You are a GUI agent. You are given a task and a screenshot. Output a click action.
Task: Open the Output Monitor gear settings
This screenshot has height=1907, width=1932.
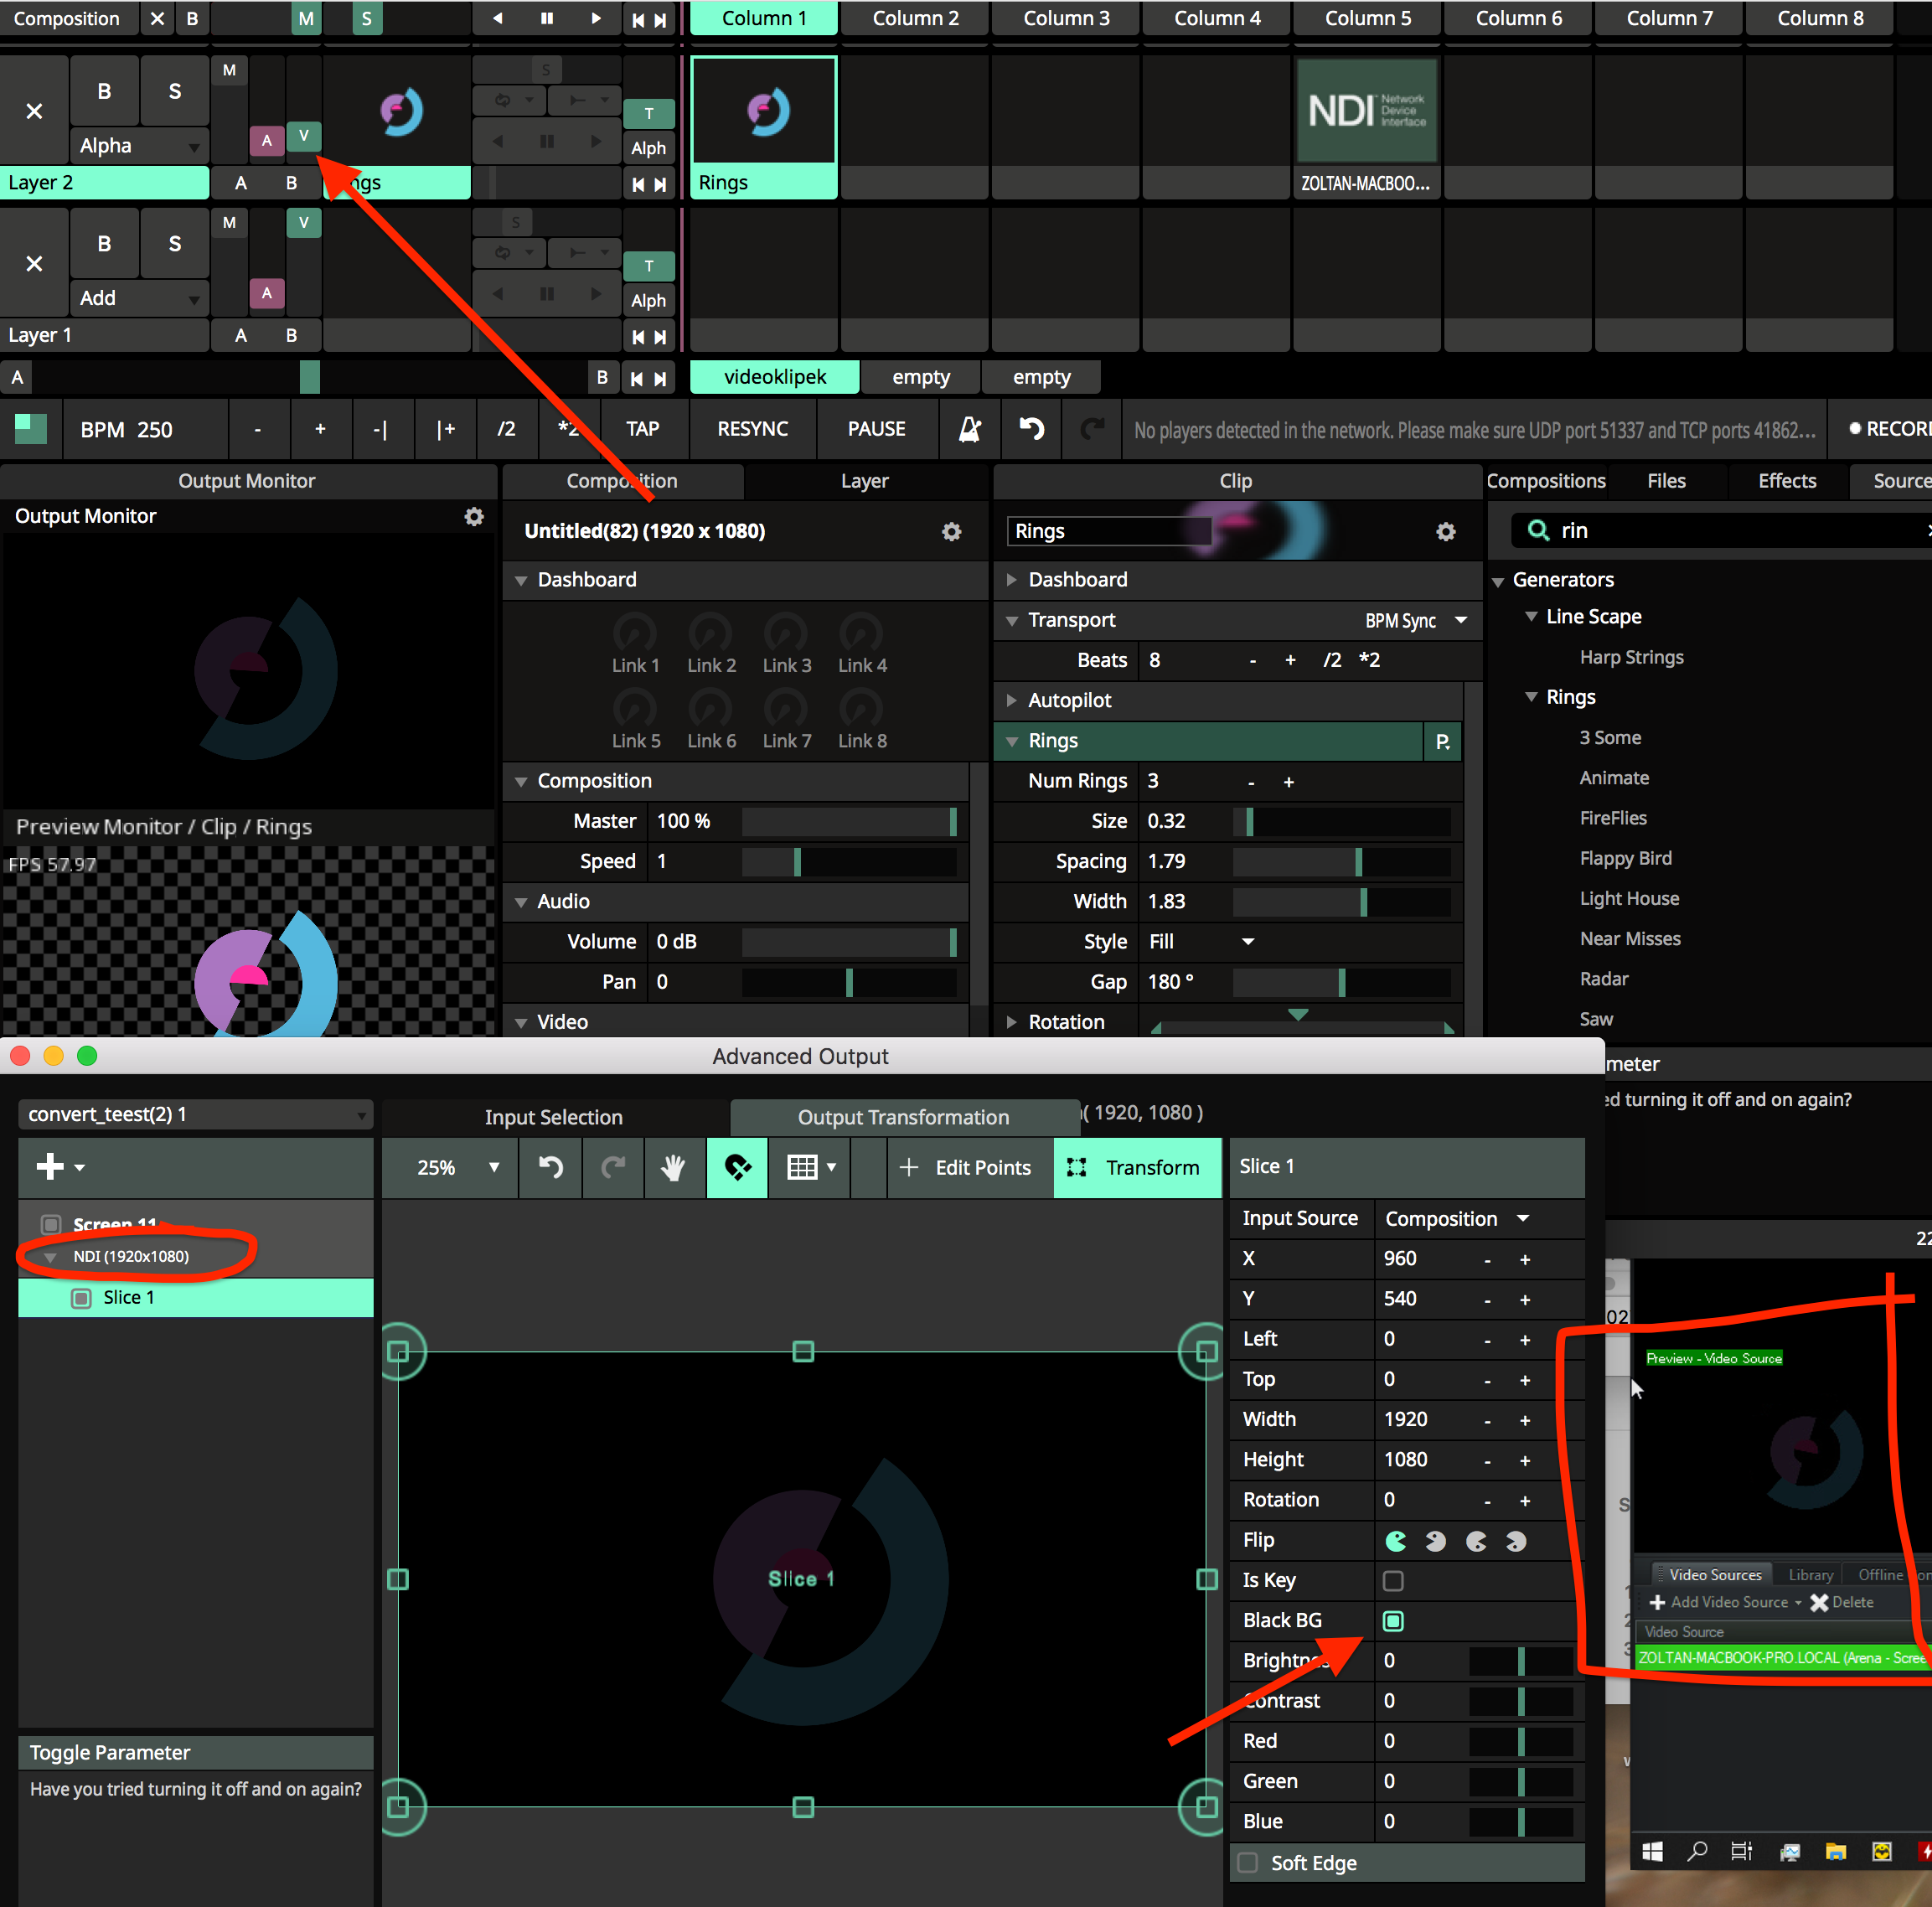tap(474, 516)
